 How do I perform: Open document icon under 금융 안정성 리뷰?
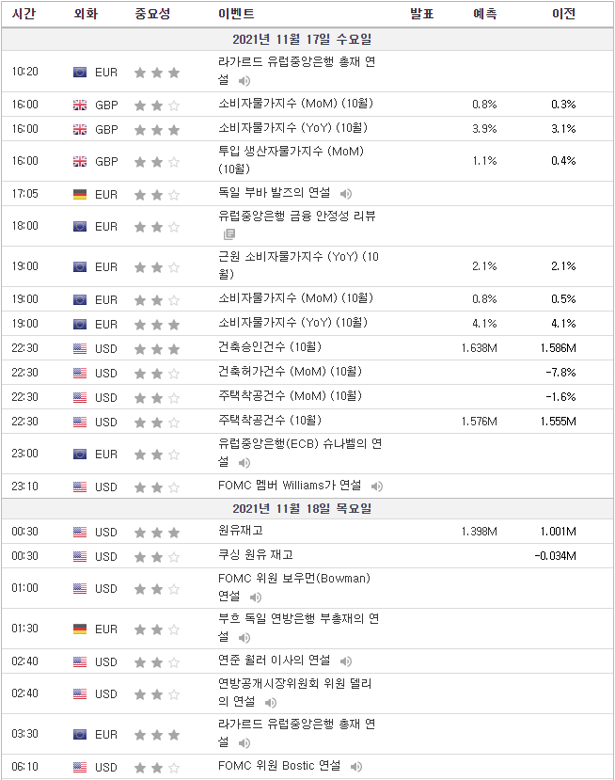tap(229, 234)
